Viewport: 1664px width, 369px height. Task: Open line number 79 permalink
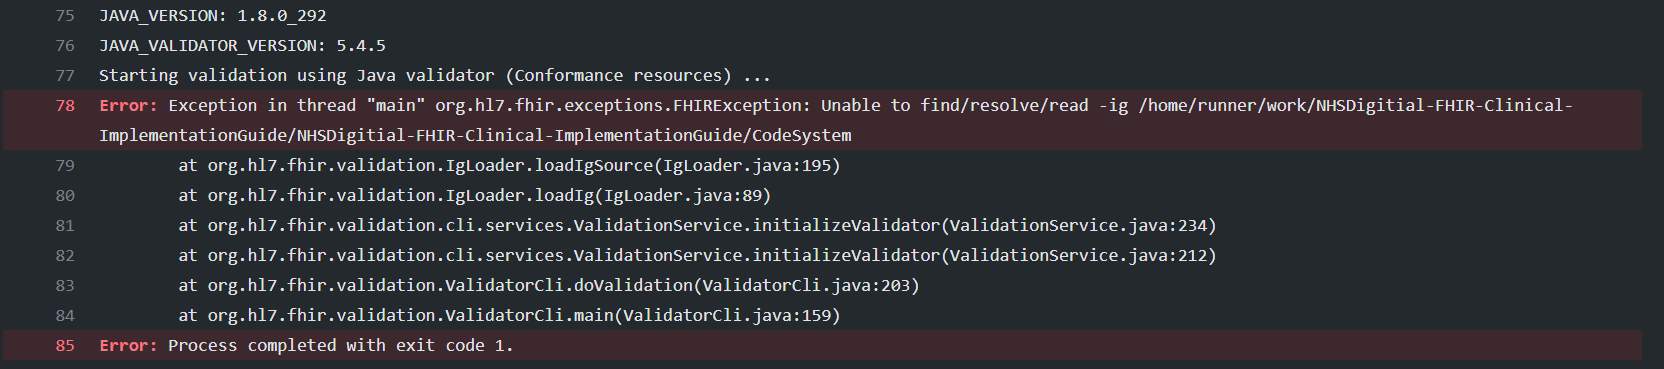(x=65, y=166)
